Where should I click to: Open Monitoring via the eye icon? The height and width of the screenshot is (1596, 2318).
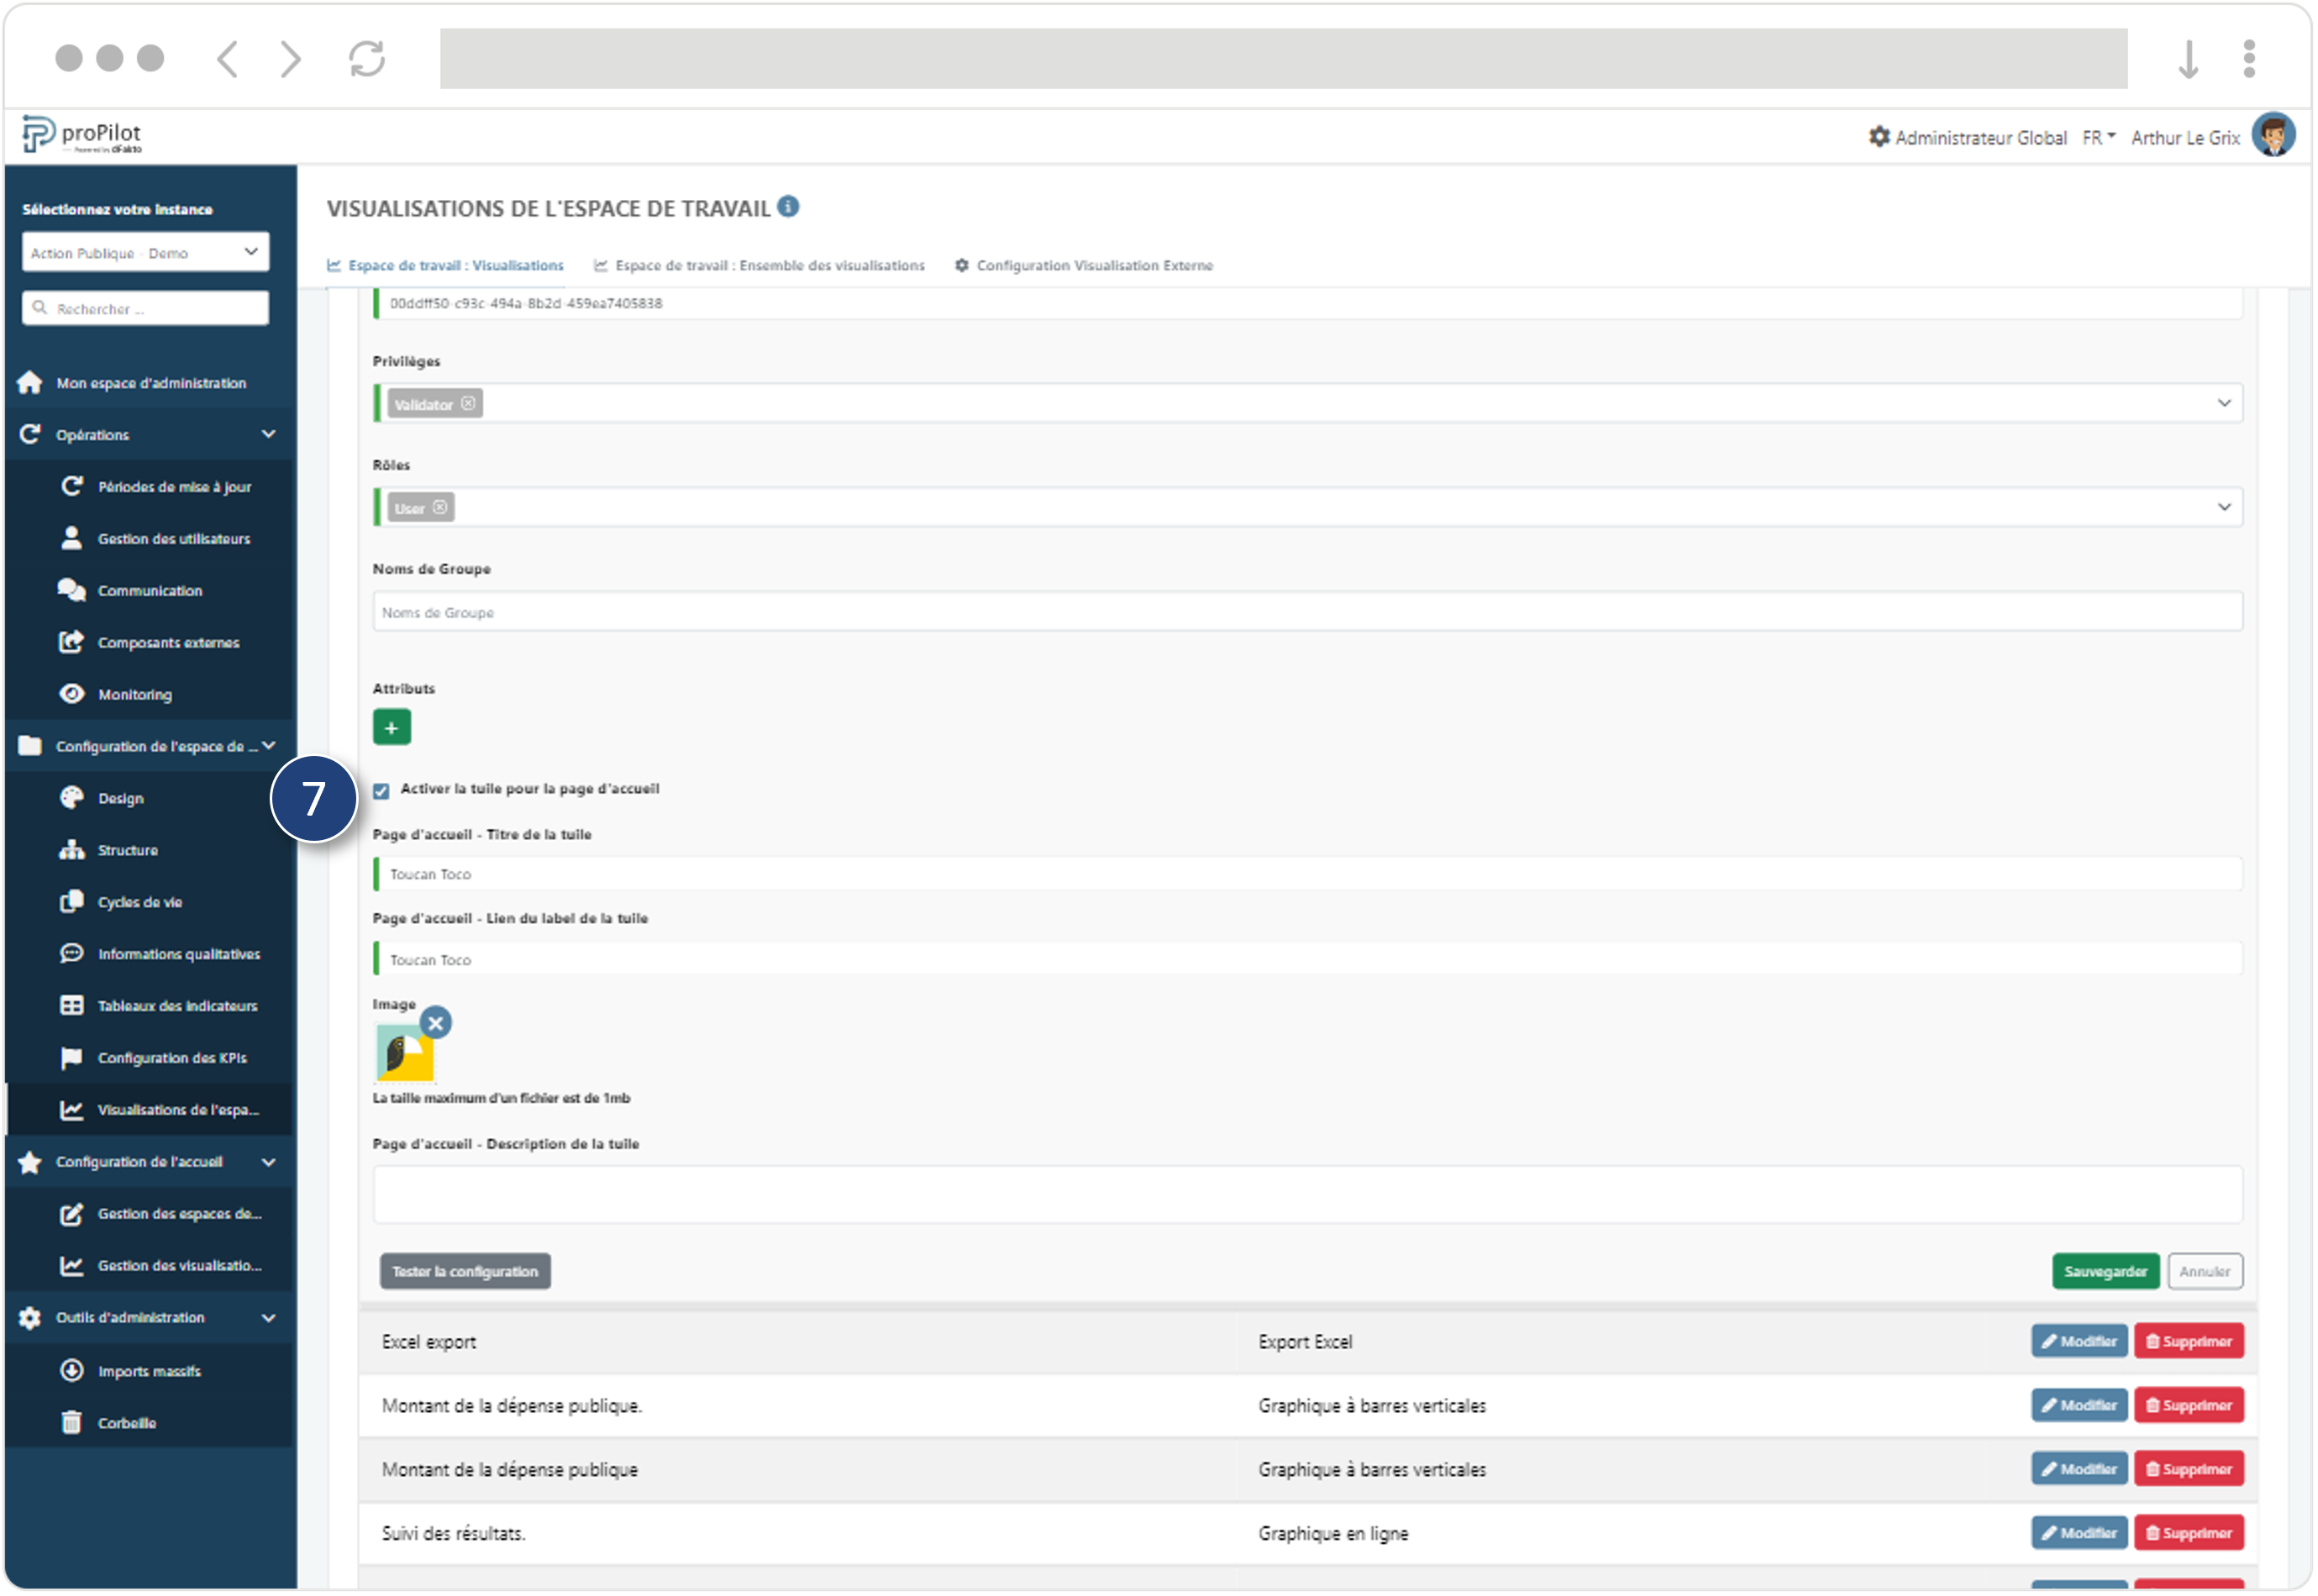[72, 694]
